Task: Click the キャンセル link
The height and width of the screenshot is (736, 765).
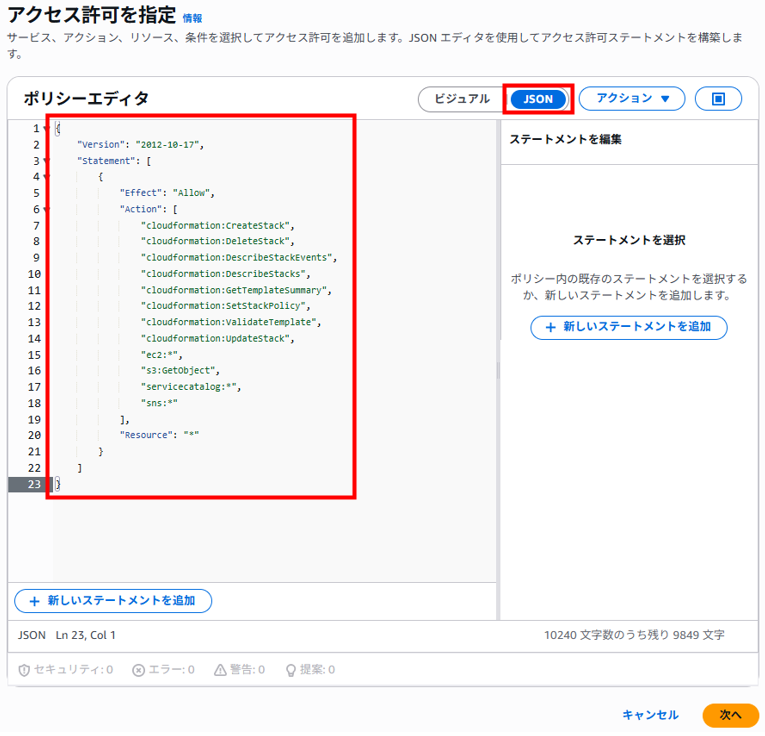Action: 650,715
